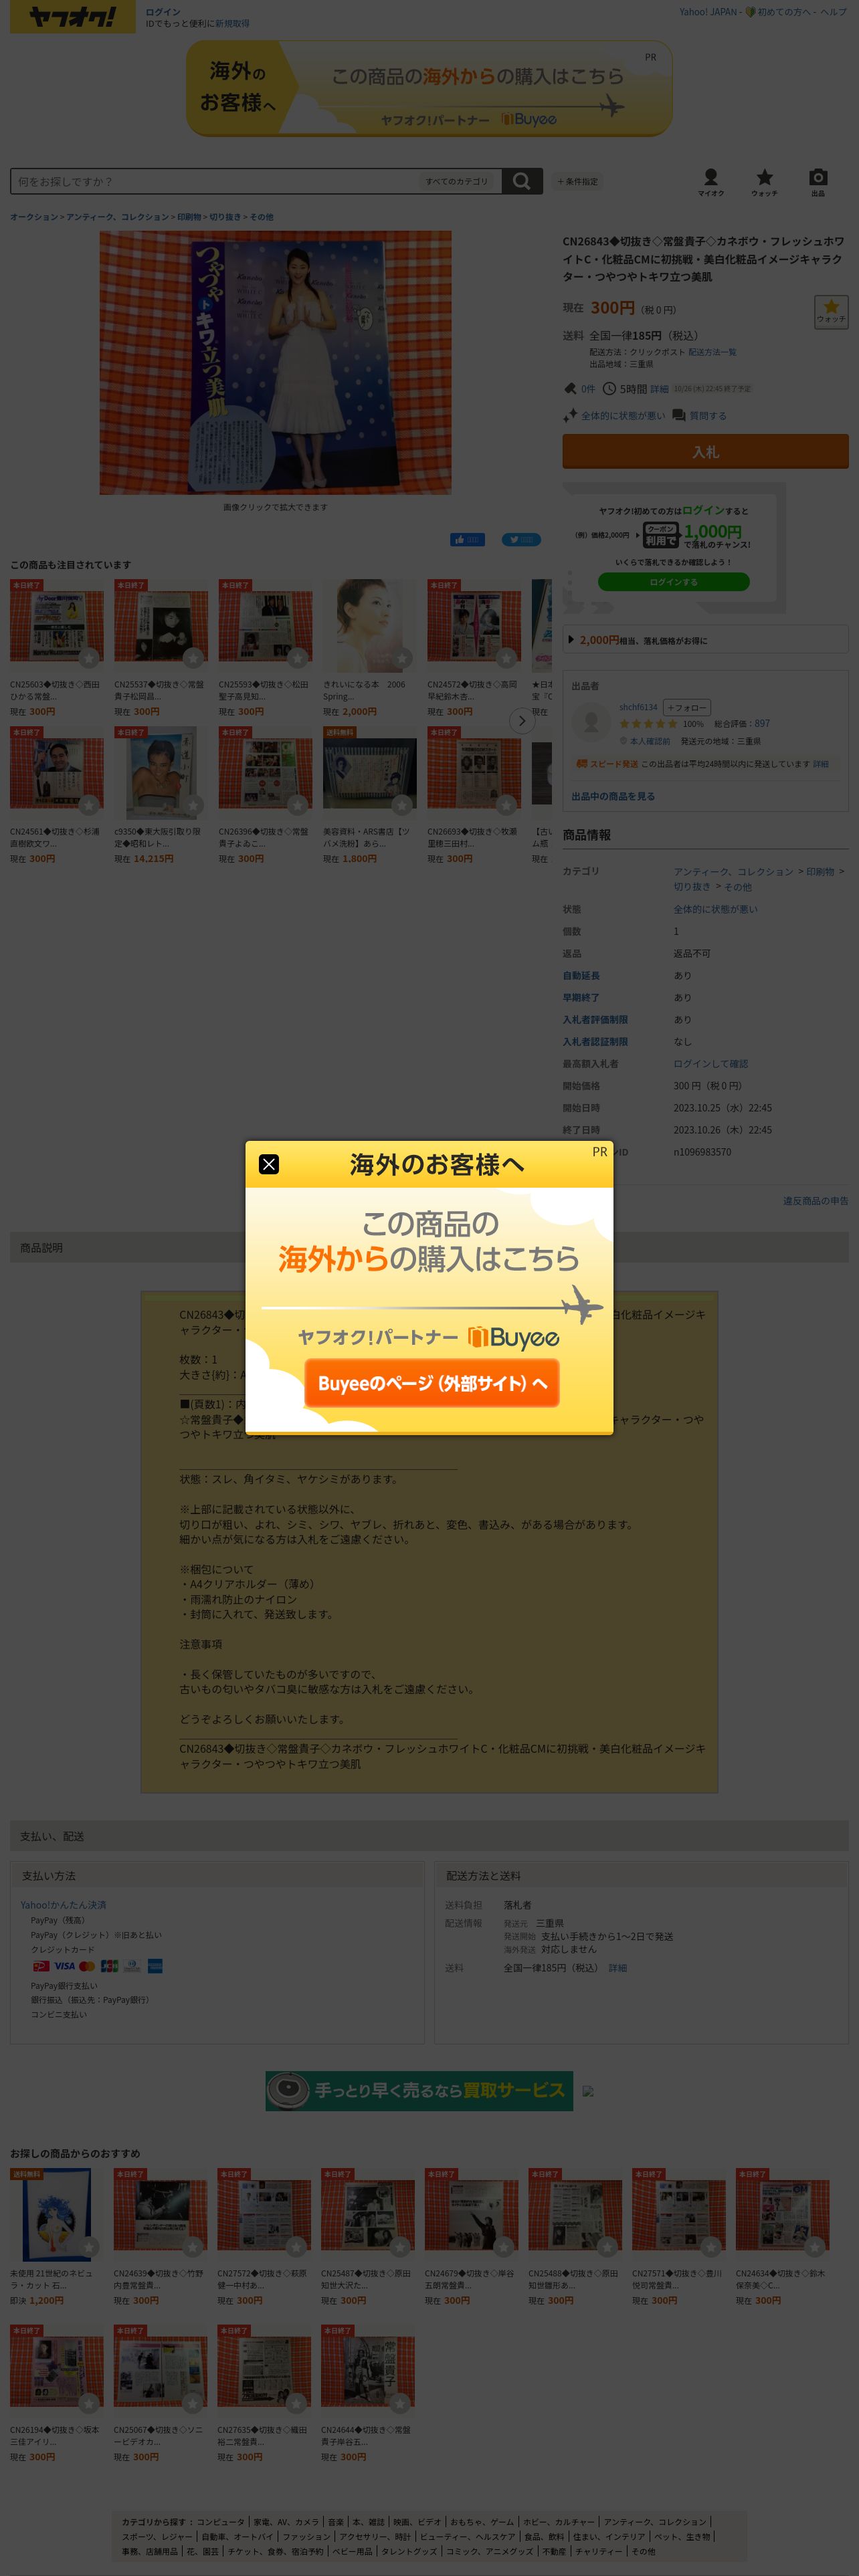
Task: Open the CN25488 recommended item thumbnail
Action: [575, 2215]
